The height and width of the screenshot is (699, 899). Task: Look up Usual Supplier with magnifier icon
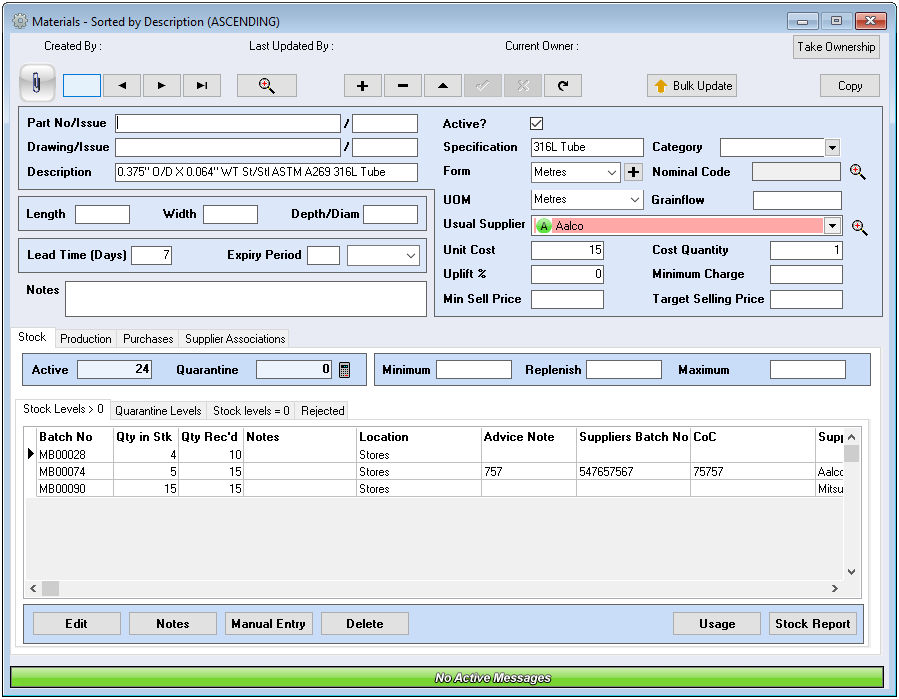tap(859, 227)
